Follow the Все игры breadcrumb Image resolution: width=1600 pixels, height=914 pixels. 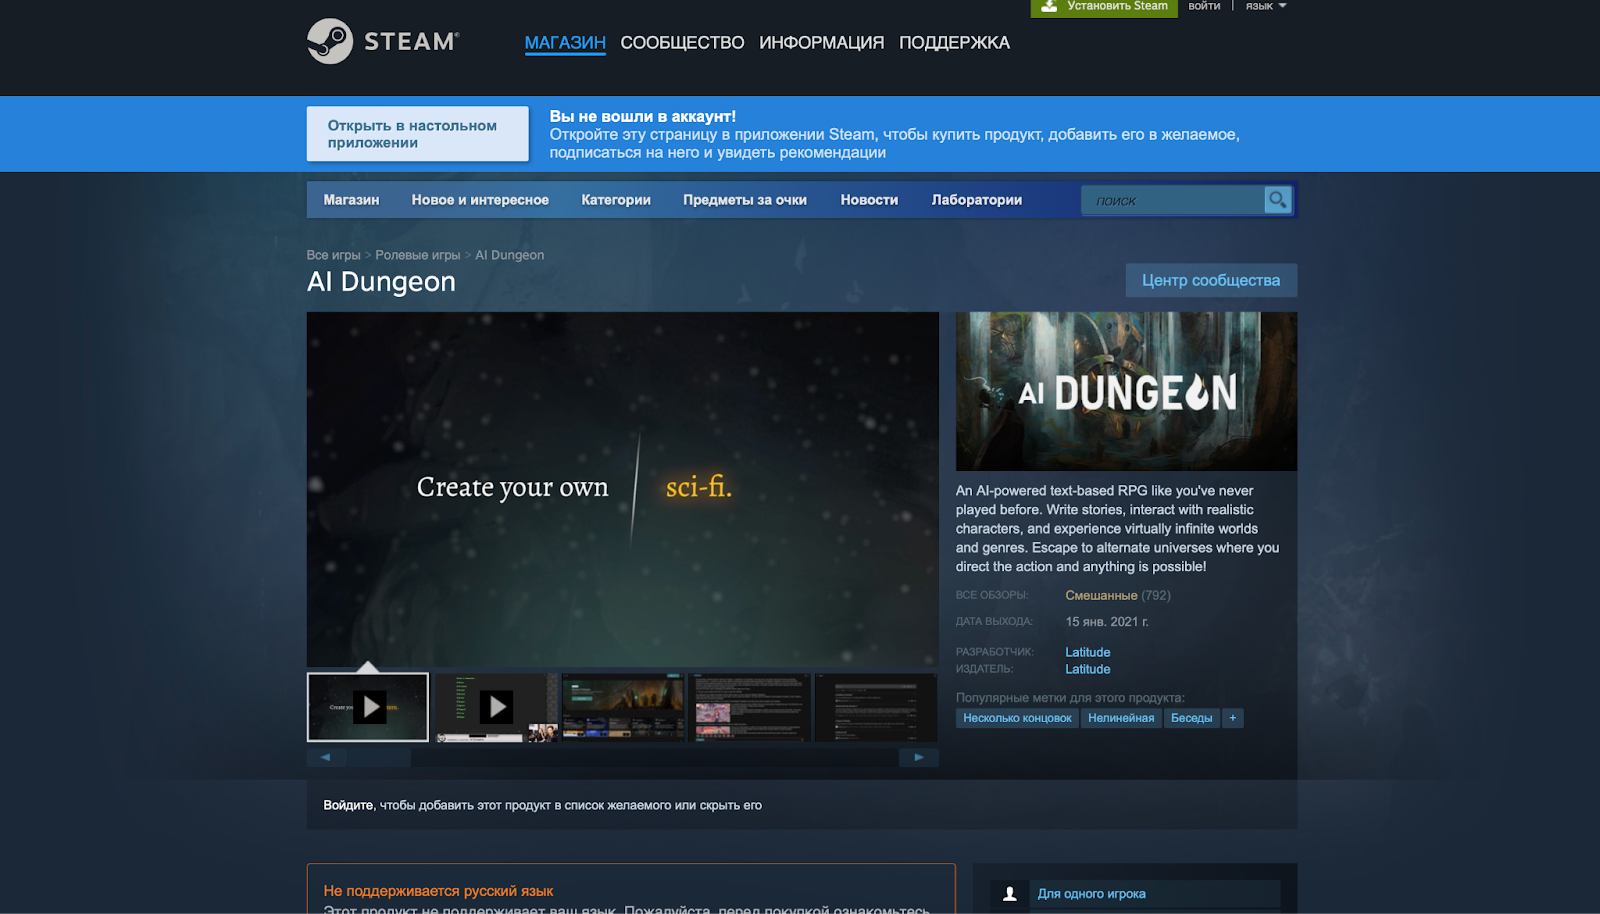click(333, 255)
